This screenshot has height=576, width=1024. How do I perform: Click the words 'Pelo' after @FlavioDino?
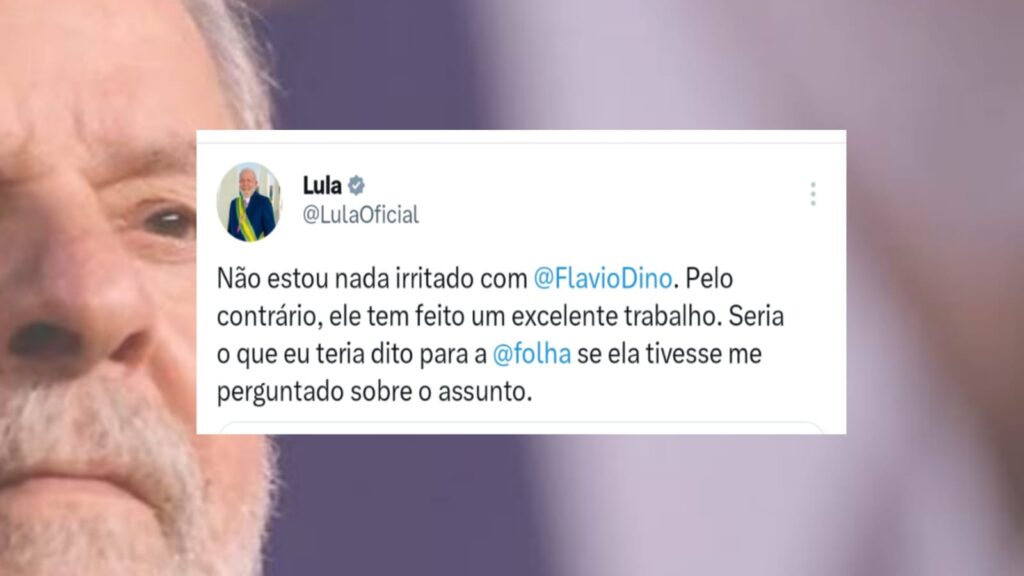(x=709, y=279)
